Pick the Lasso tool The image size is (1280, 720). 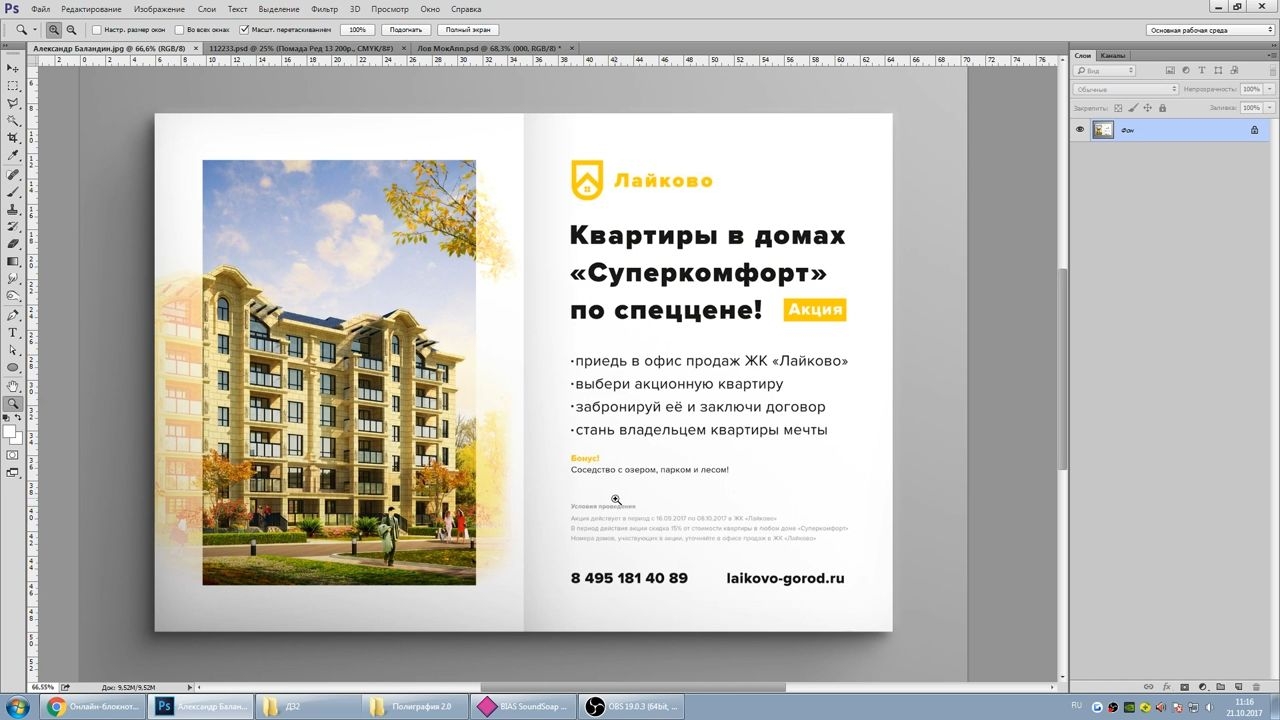pos(13,103)
